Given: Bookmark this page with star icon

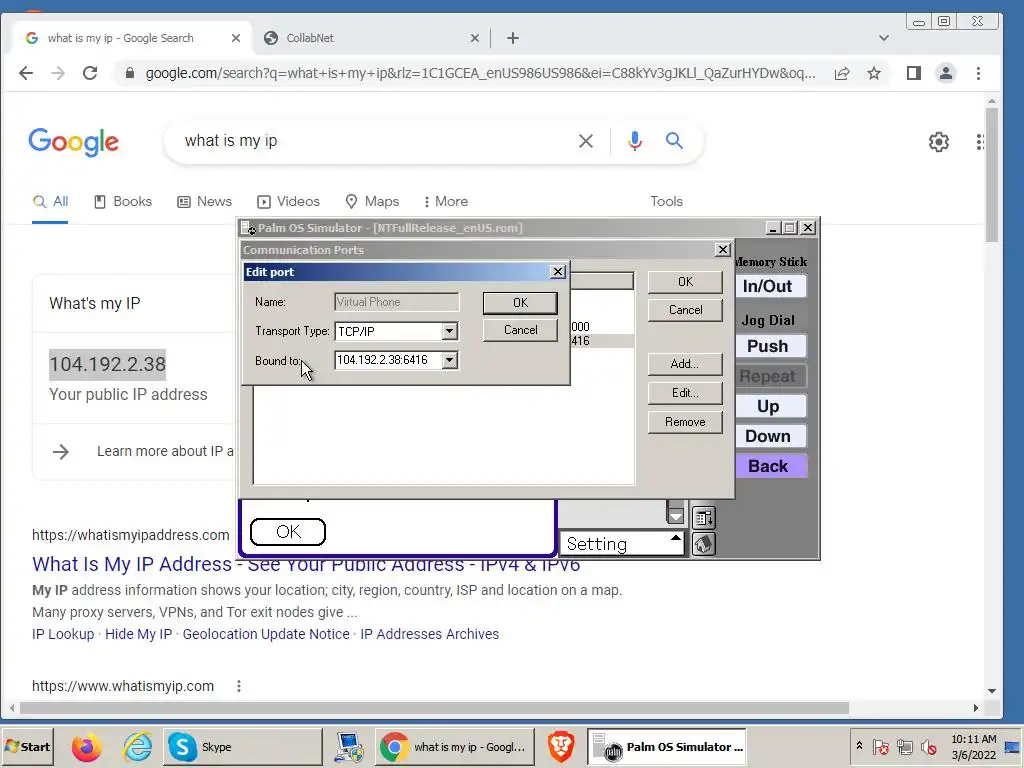Looking at the screenshot, I should click(874, 73).
